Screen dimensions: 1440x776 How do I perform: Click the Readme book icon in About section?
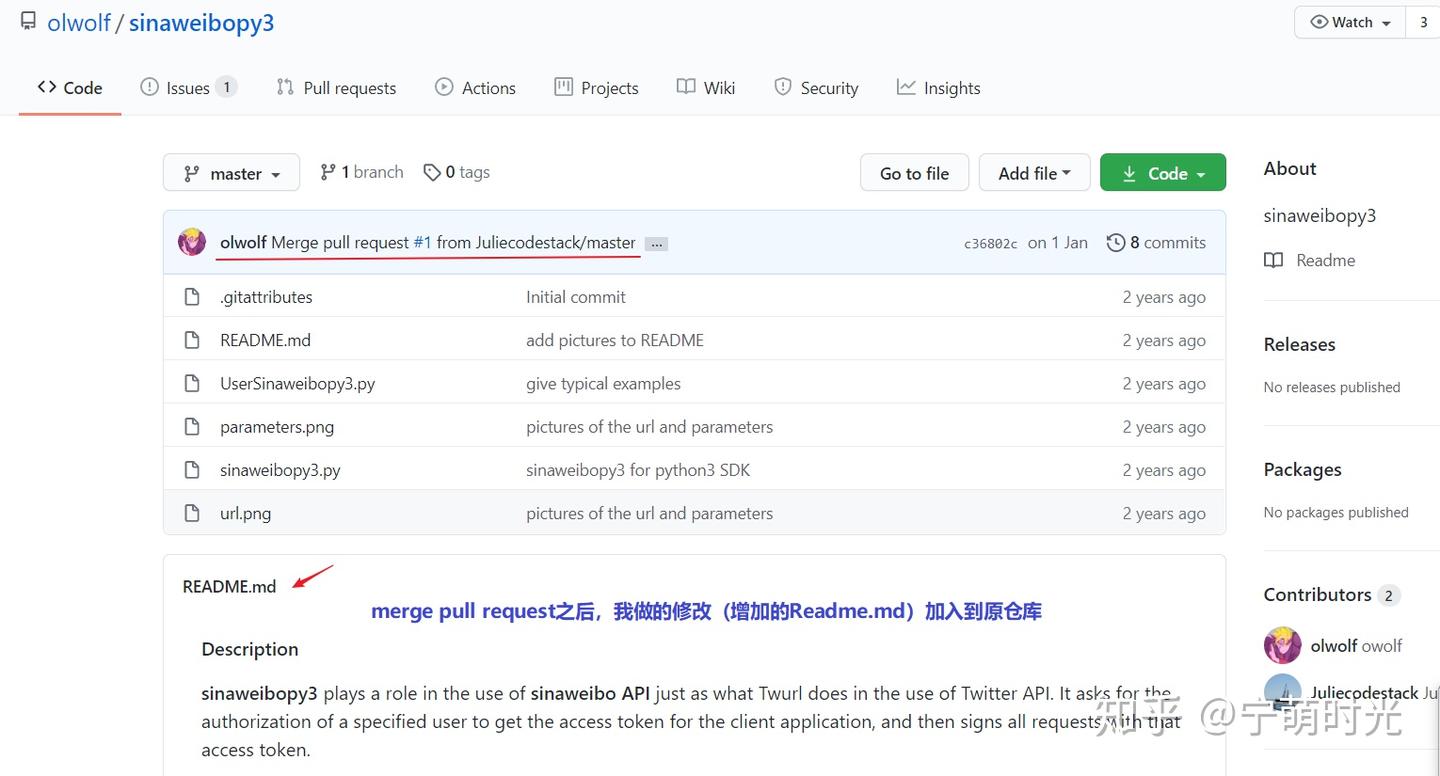[1274, 260]
